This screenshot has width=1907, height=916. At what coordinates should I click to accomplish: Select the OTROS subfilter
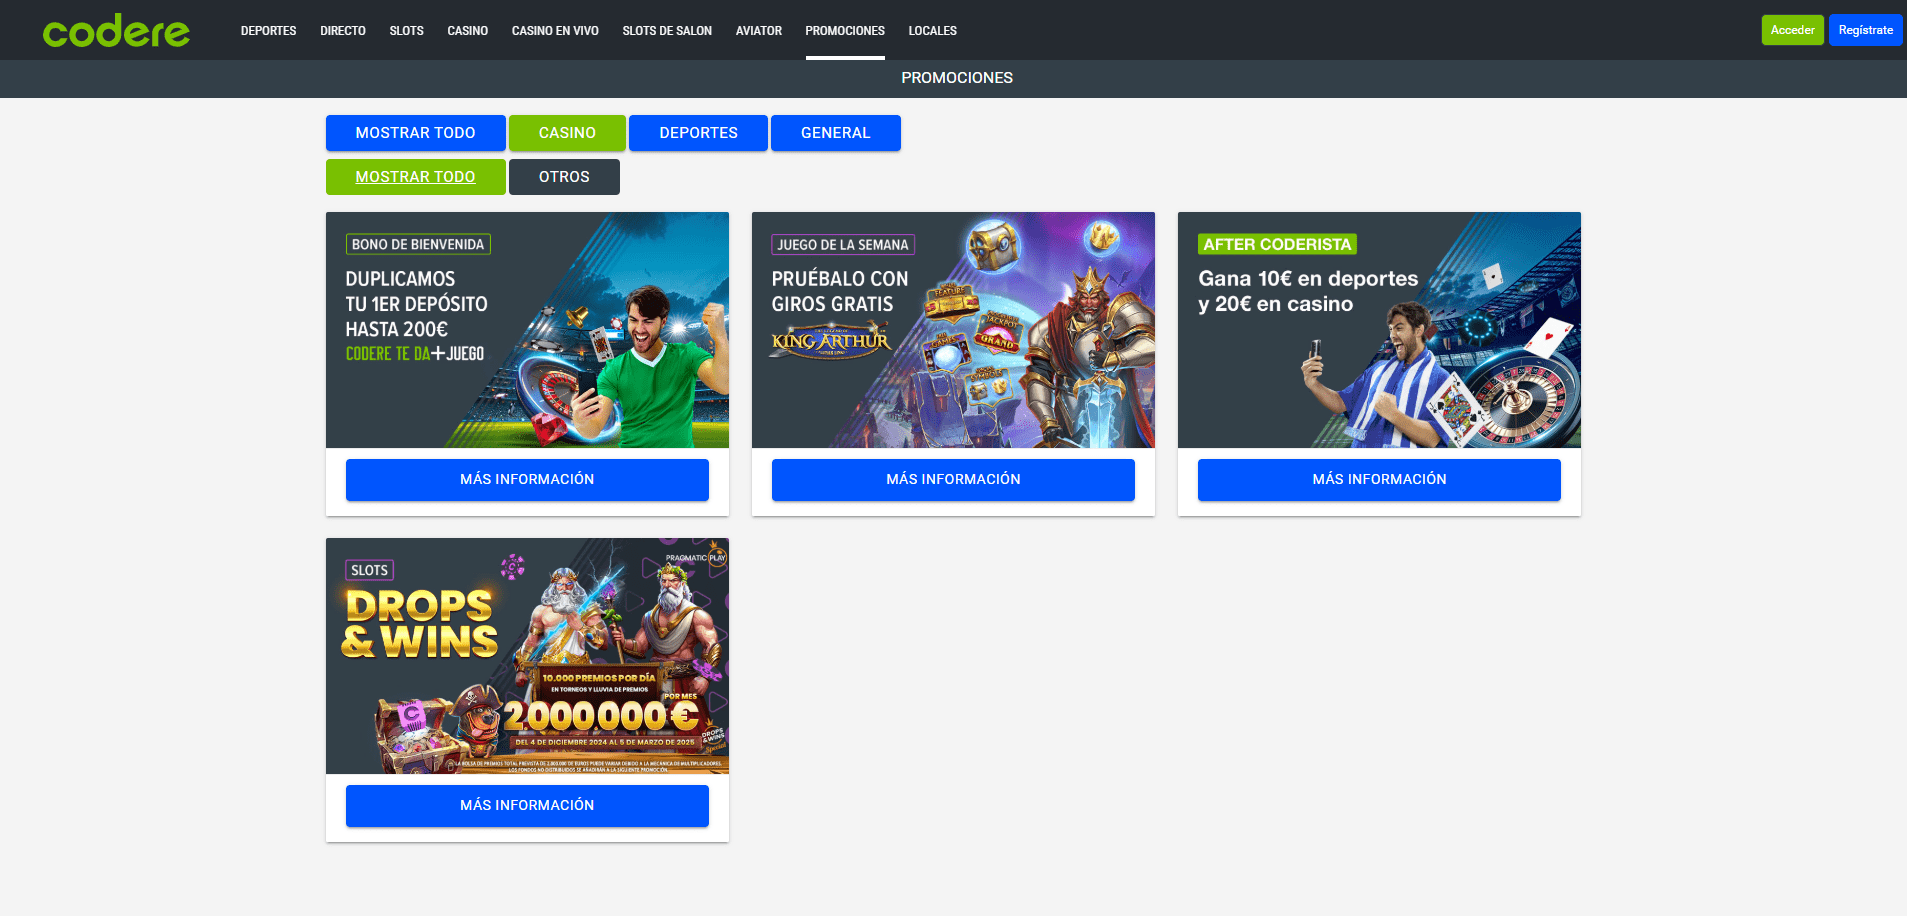pos(564,177)
